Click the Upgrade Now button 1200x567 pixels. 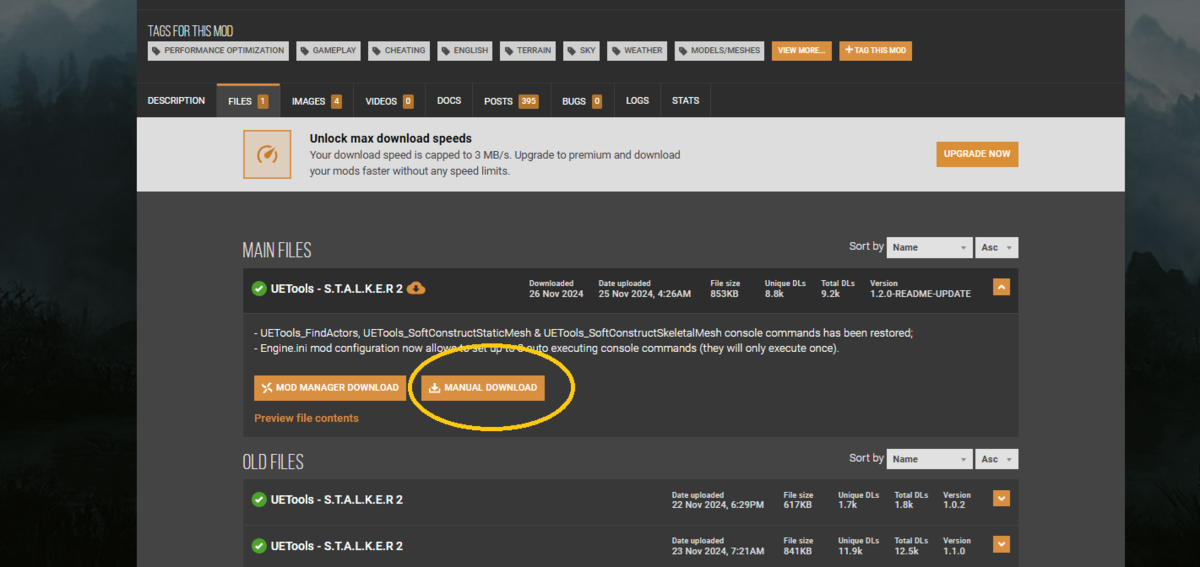click(x=977, y=154)
